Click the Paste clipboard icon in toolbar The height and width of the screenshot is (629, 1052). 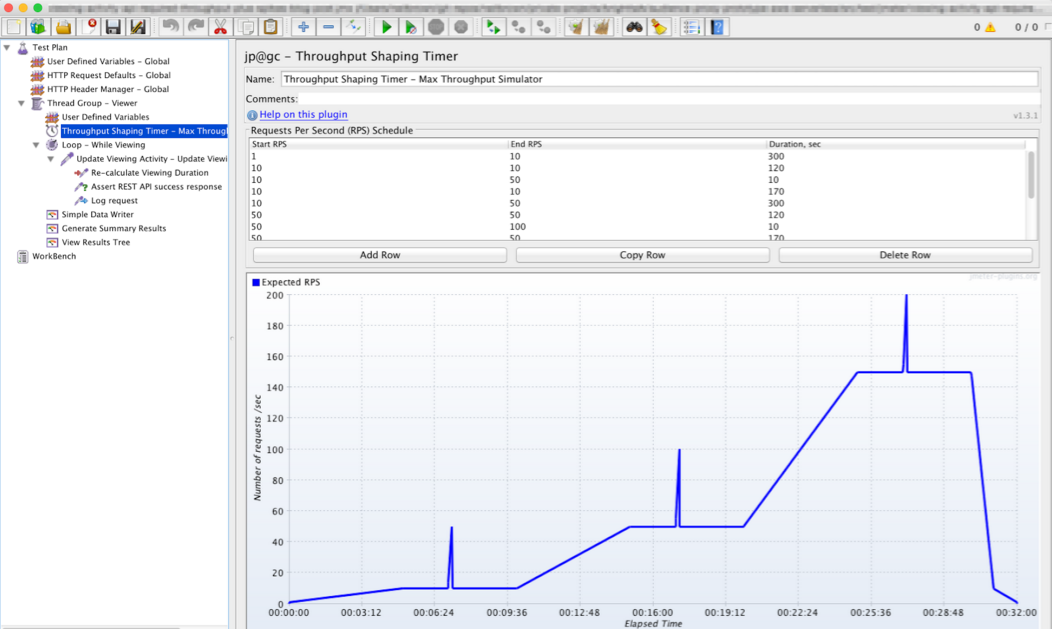click(271, 27)
